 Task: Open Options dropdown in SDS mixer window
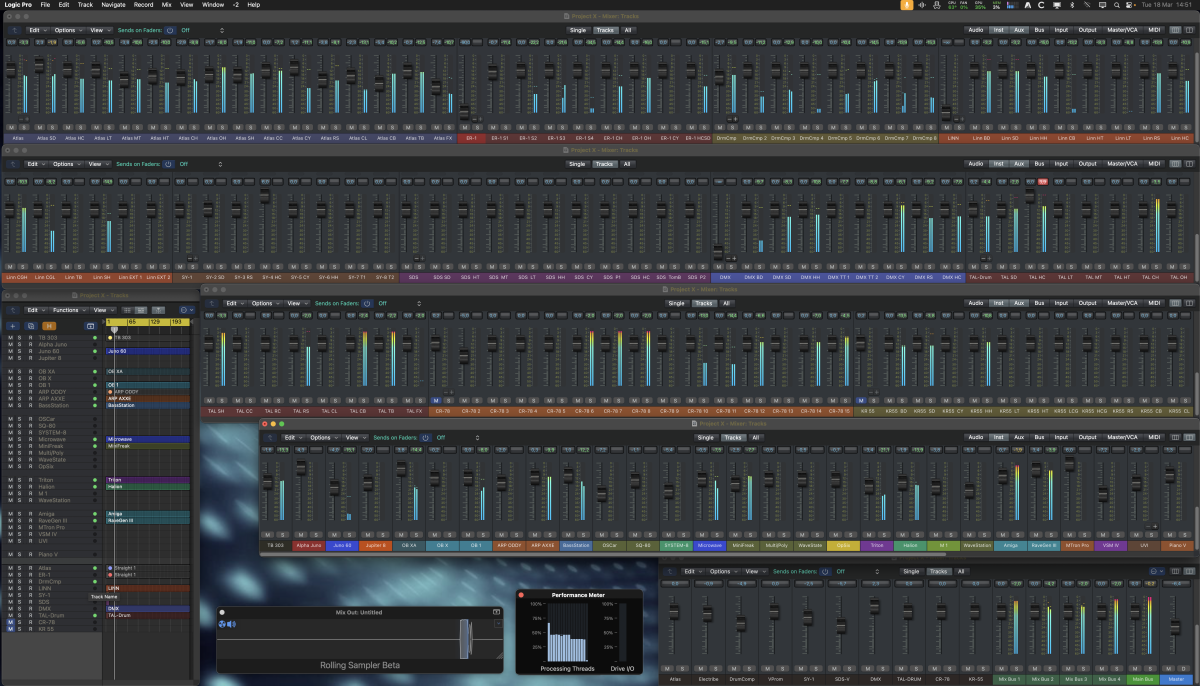66,164
